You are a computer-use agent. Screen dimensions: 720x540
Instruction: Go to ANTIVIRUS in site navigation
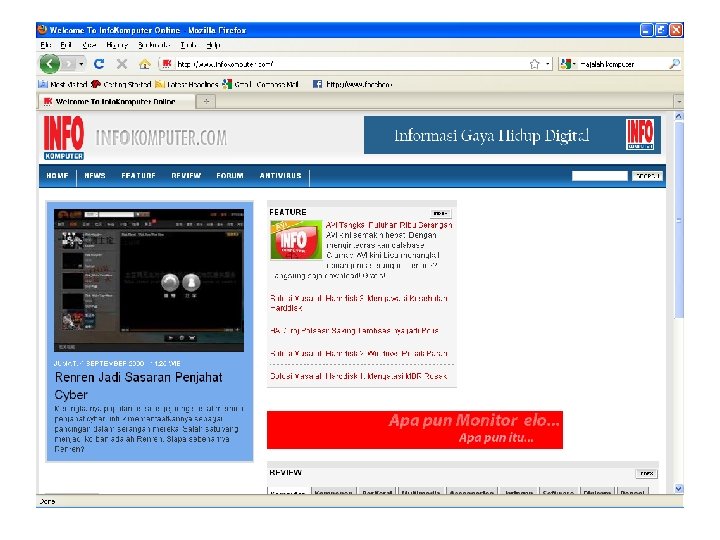click(280, 176)
